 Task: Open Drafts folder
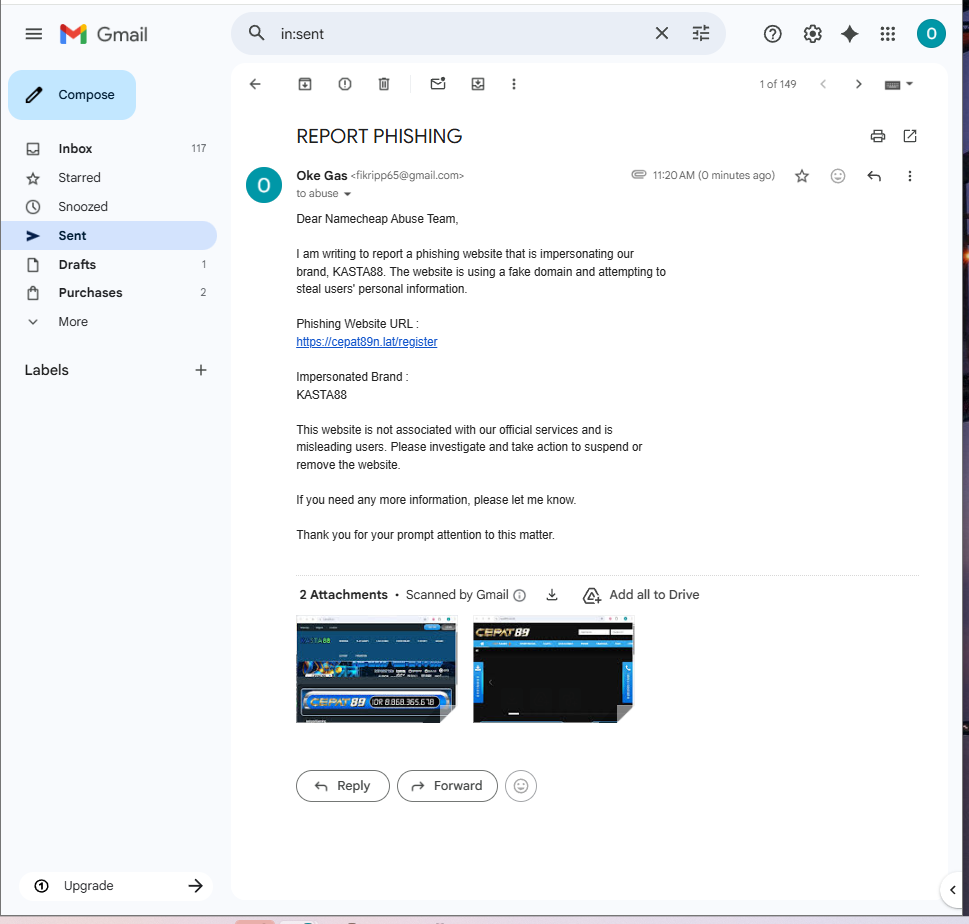tap(109, 265)
